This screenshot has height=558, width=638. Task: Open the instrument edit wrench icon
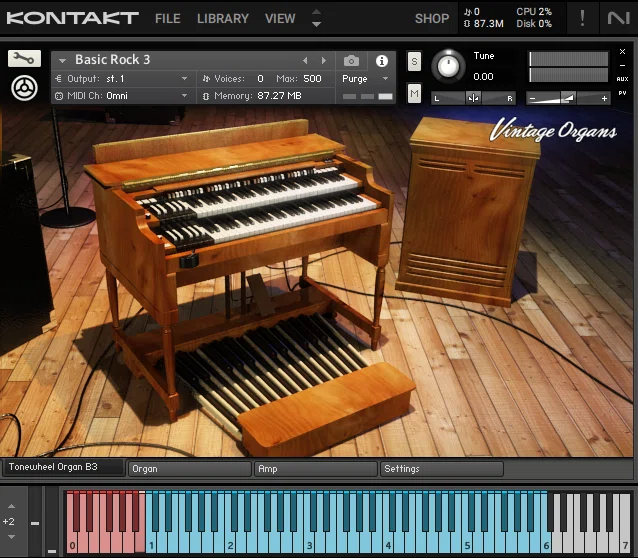pos(24,59)
